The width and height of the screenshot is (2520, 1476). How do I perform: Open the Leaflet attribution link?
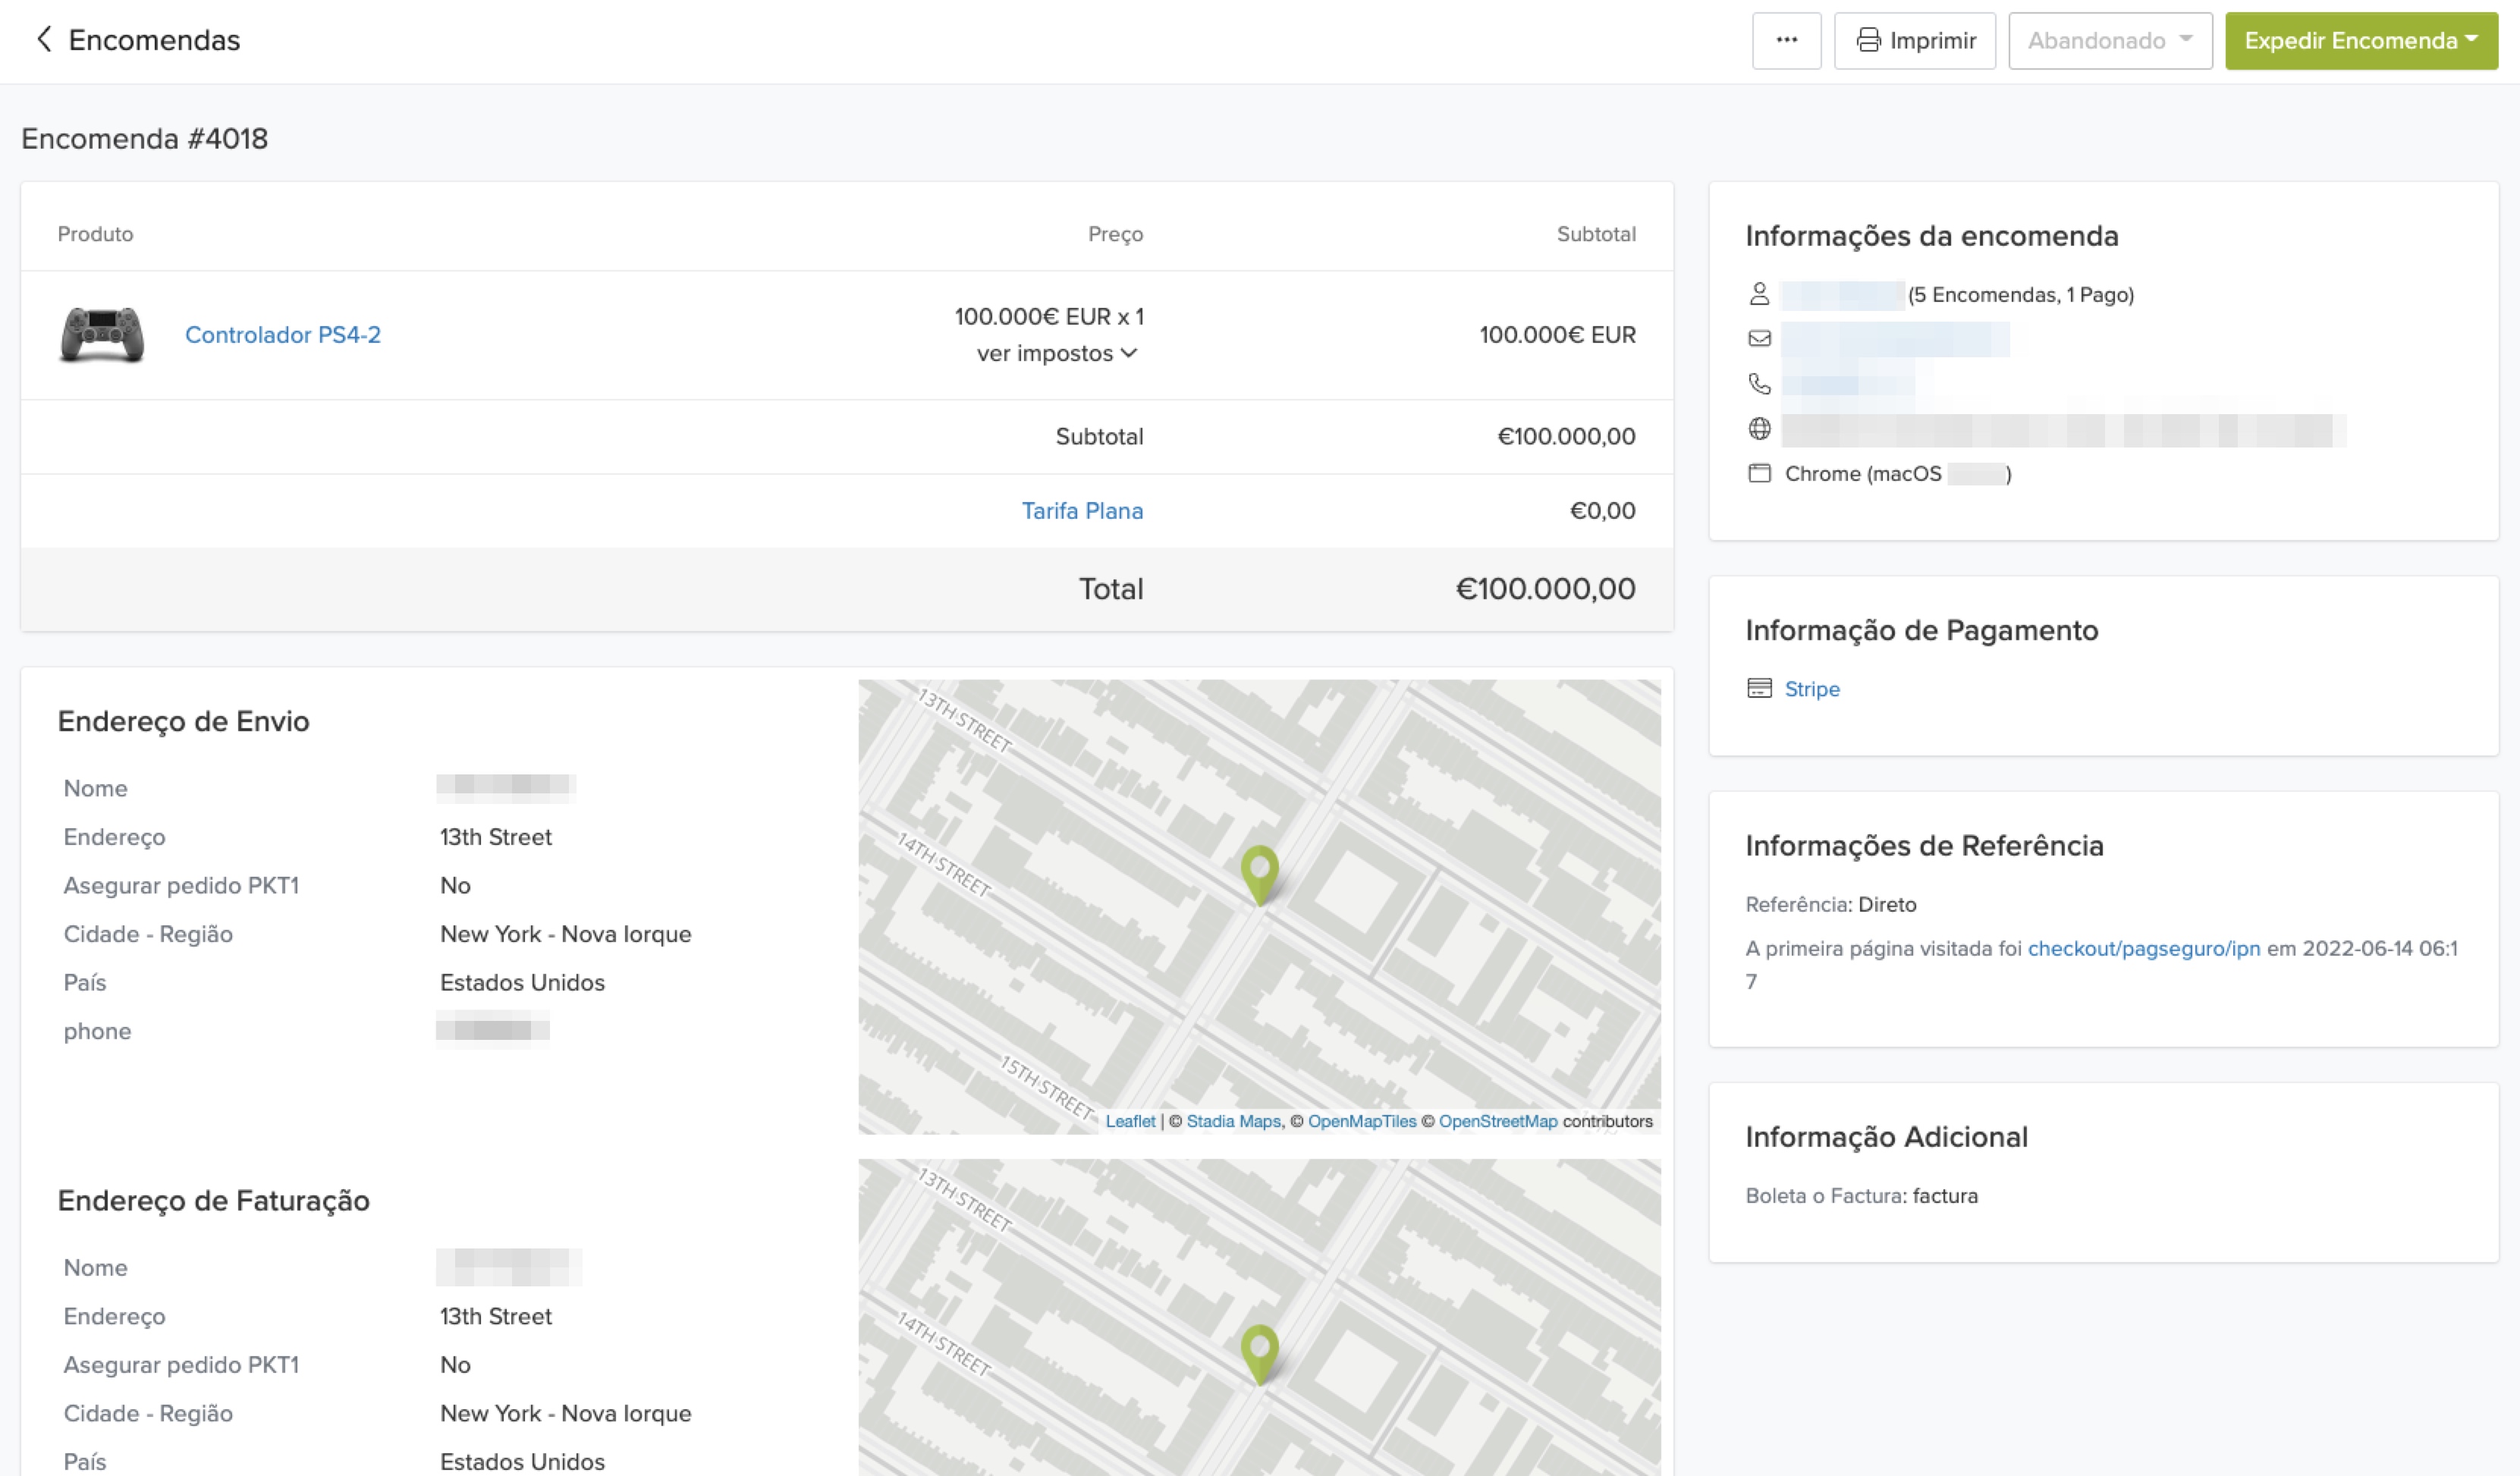[x=1130, y=1122]
